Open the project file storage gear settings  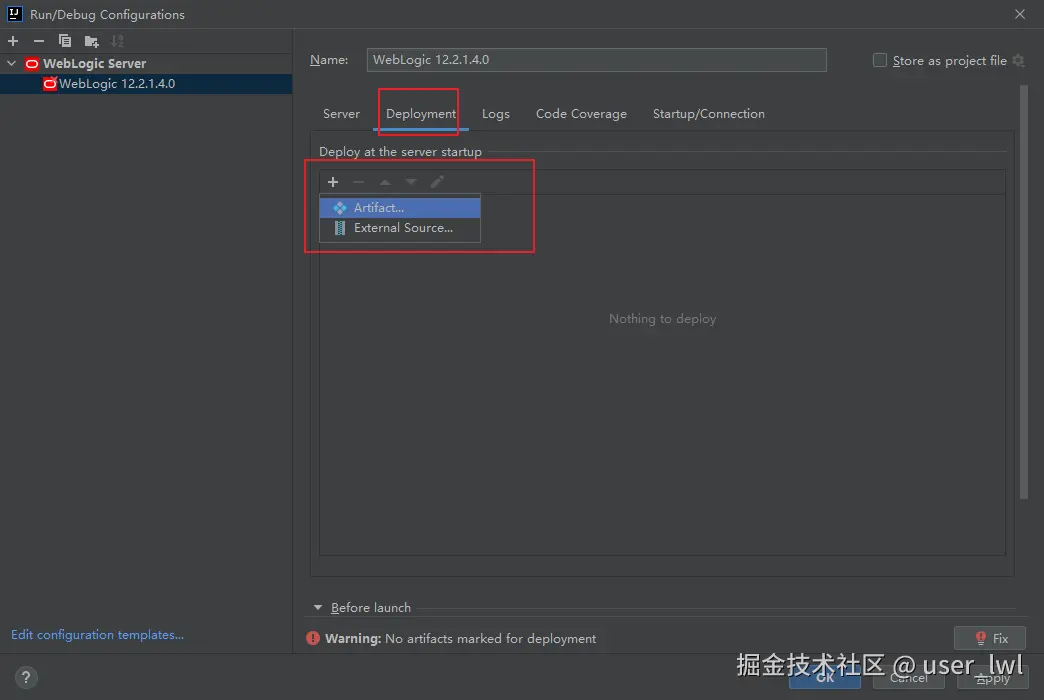1018,61
